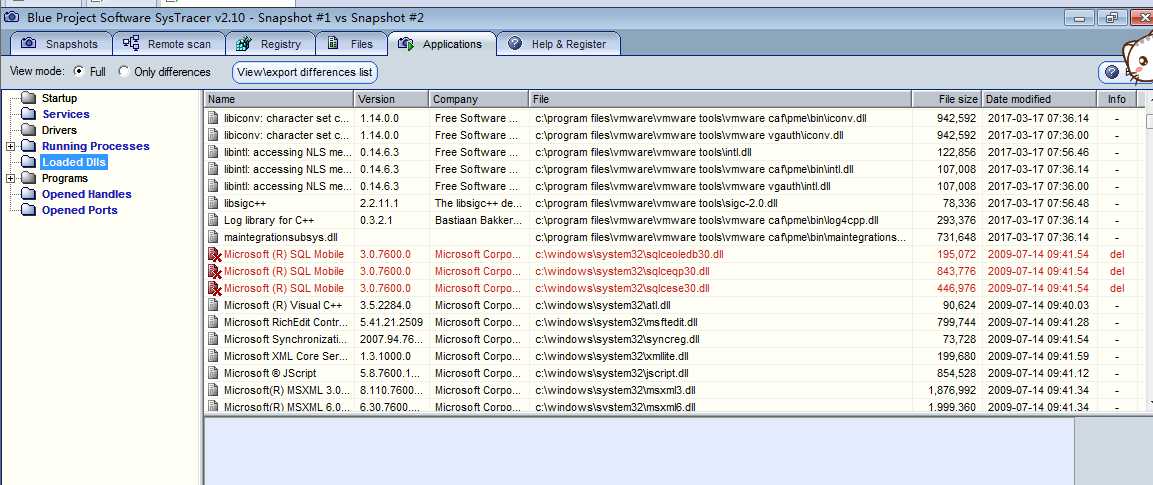Sort by the File column header
Image resolution: width=1153 pixels, height=485 pixels.
coord(721,99)
